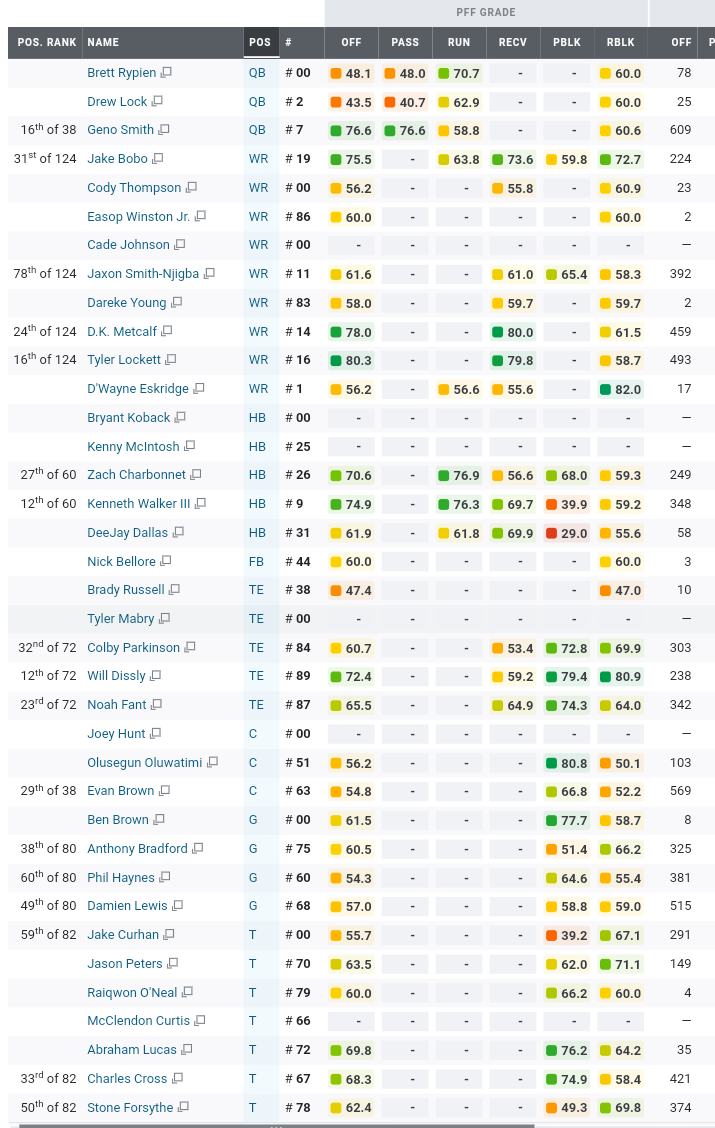The image size is (715, 1128).
Task: Sort by PASS grade column header
Action: 405,42
